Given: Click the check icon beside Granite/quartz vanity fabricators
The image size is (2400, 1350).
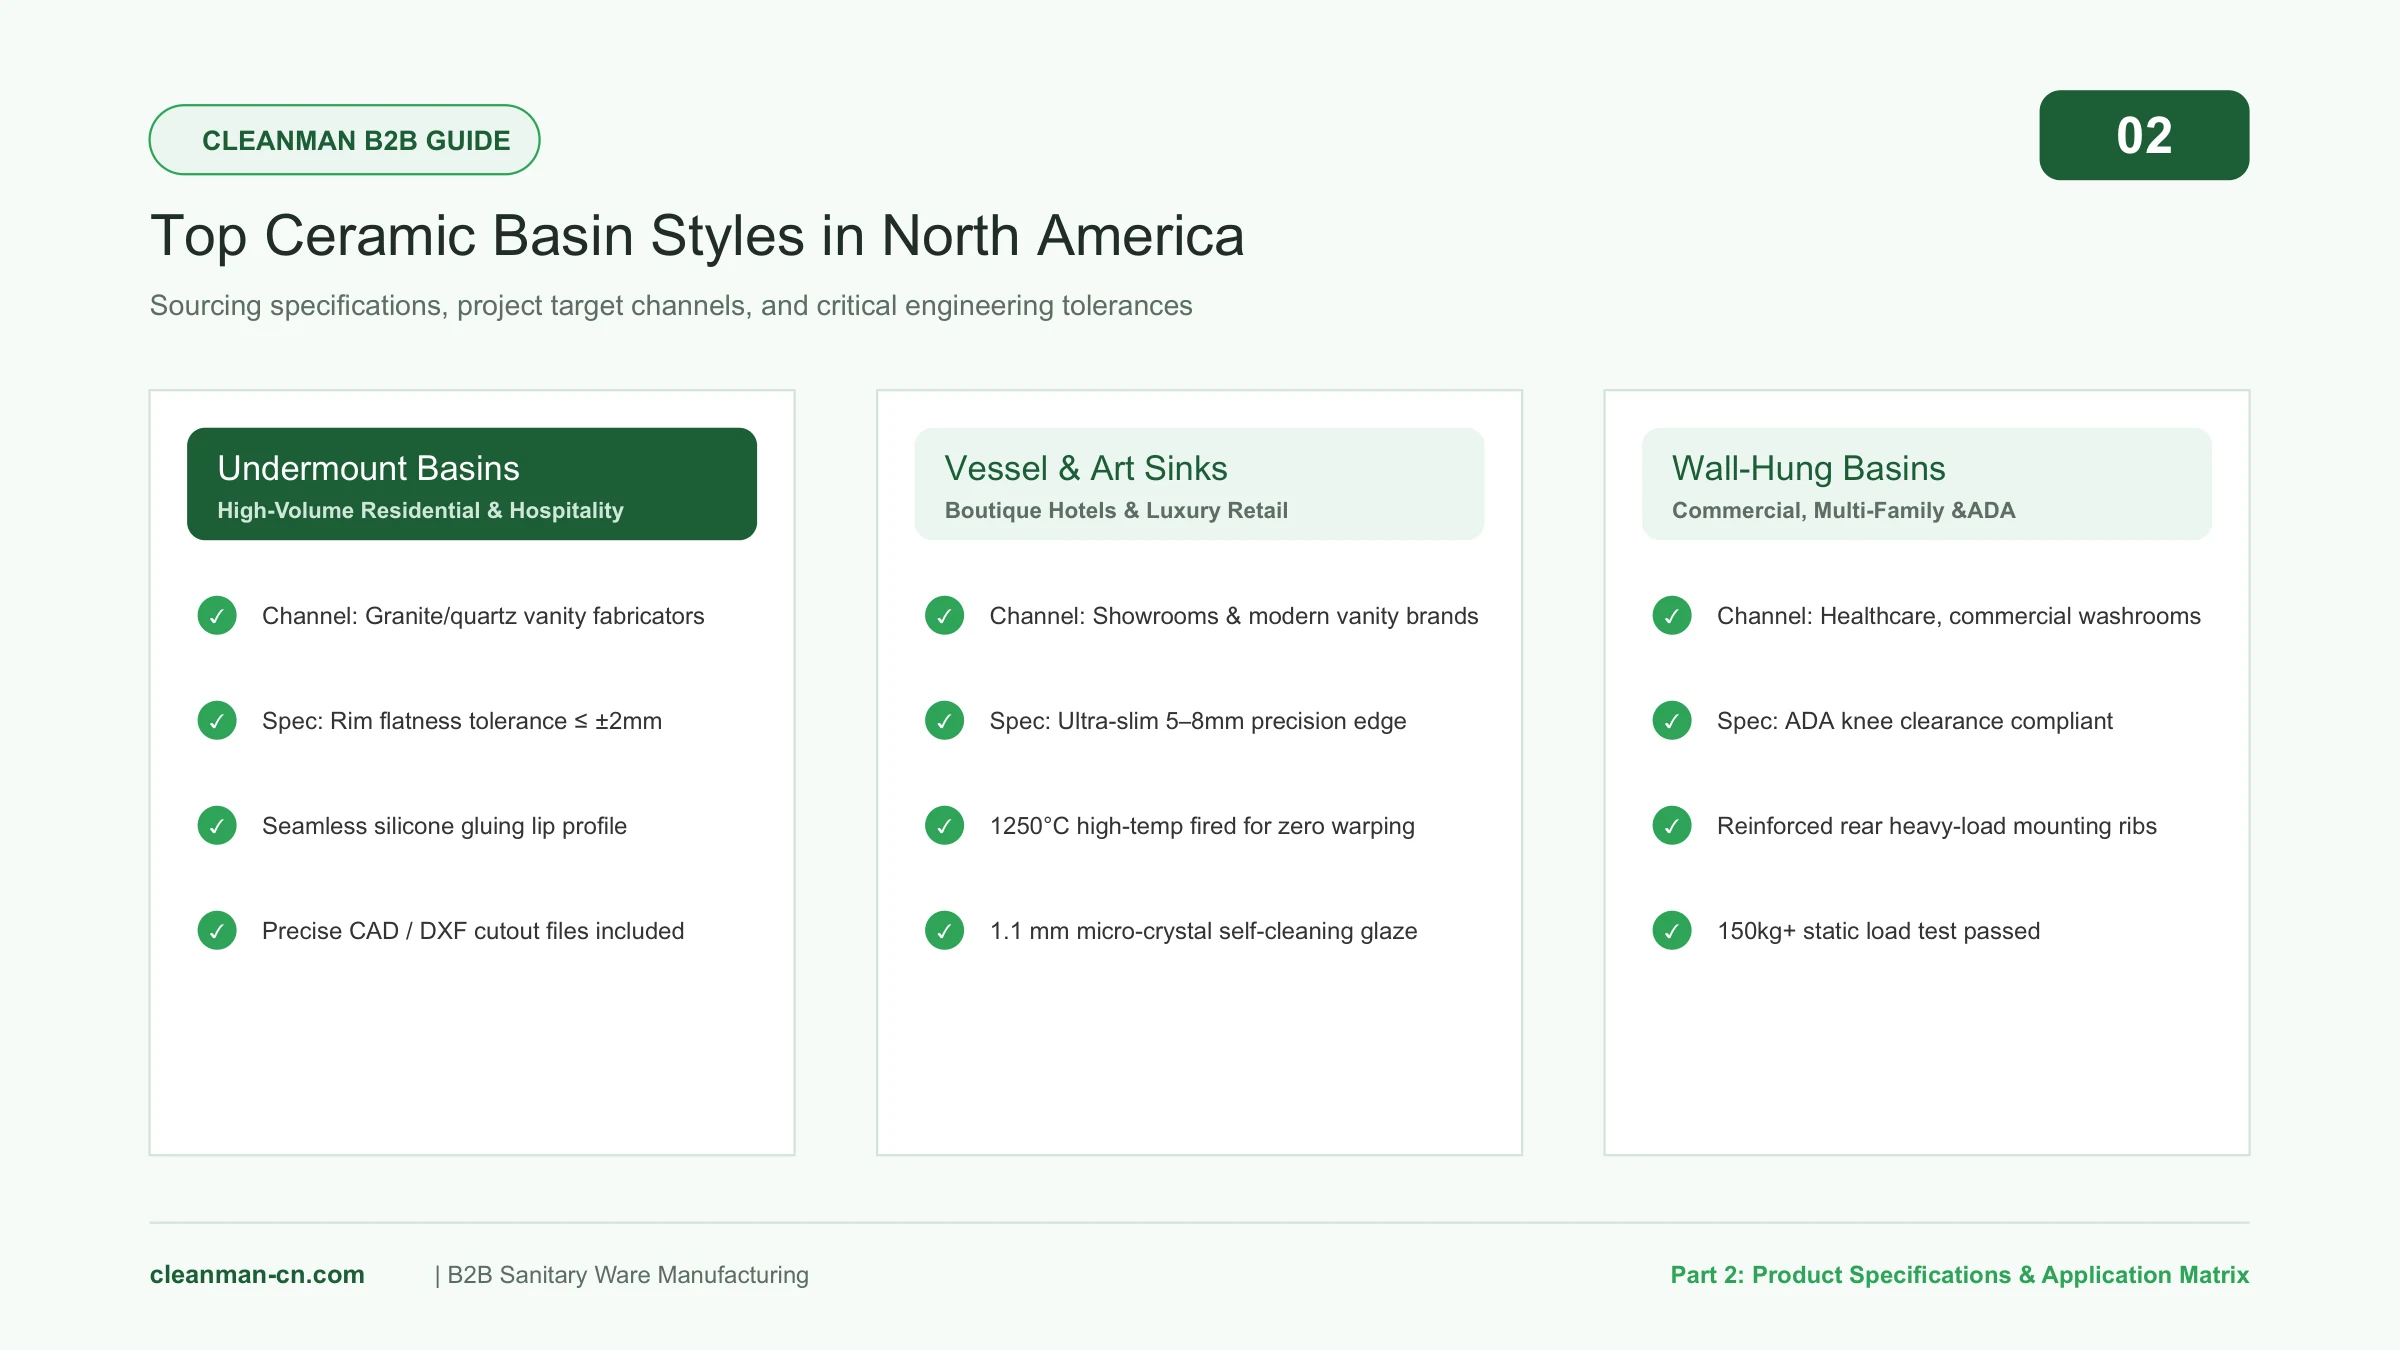Looking at the screenshot, I should click(217, 616).
